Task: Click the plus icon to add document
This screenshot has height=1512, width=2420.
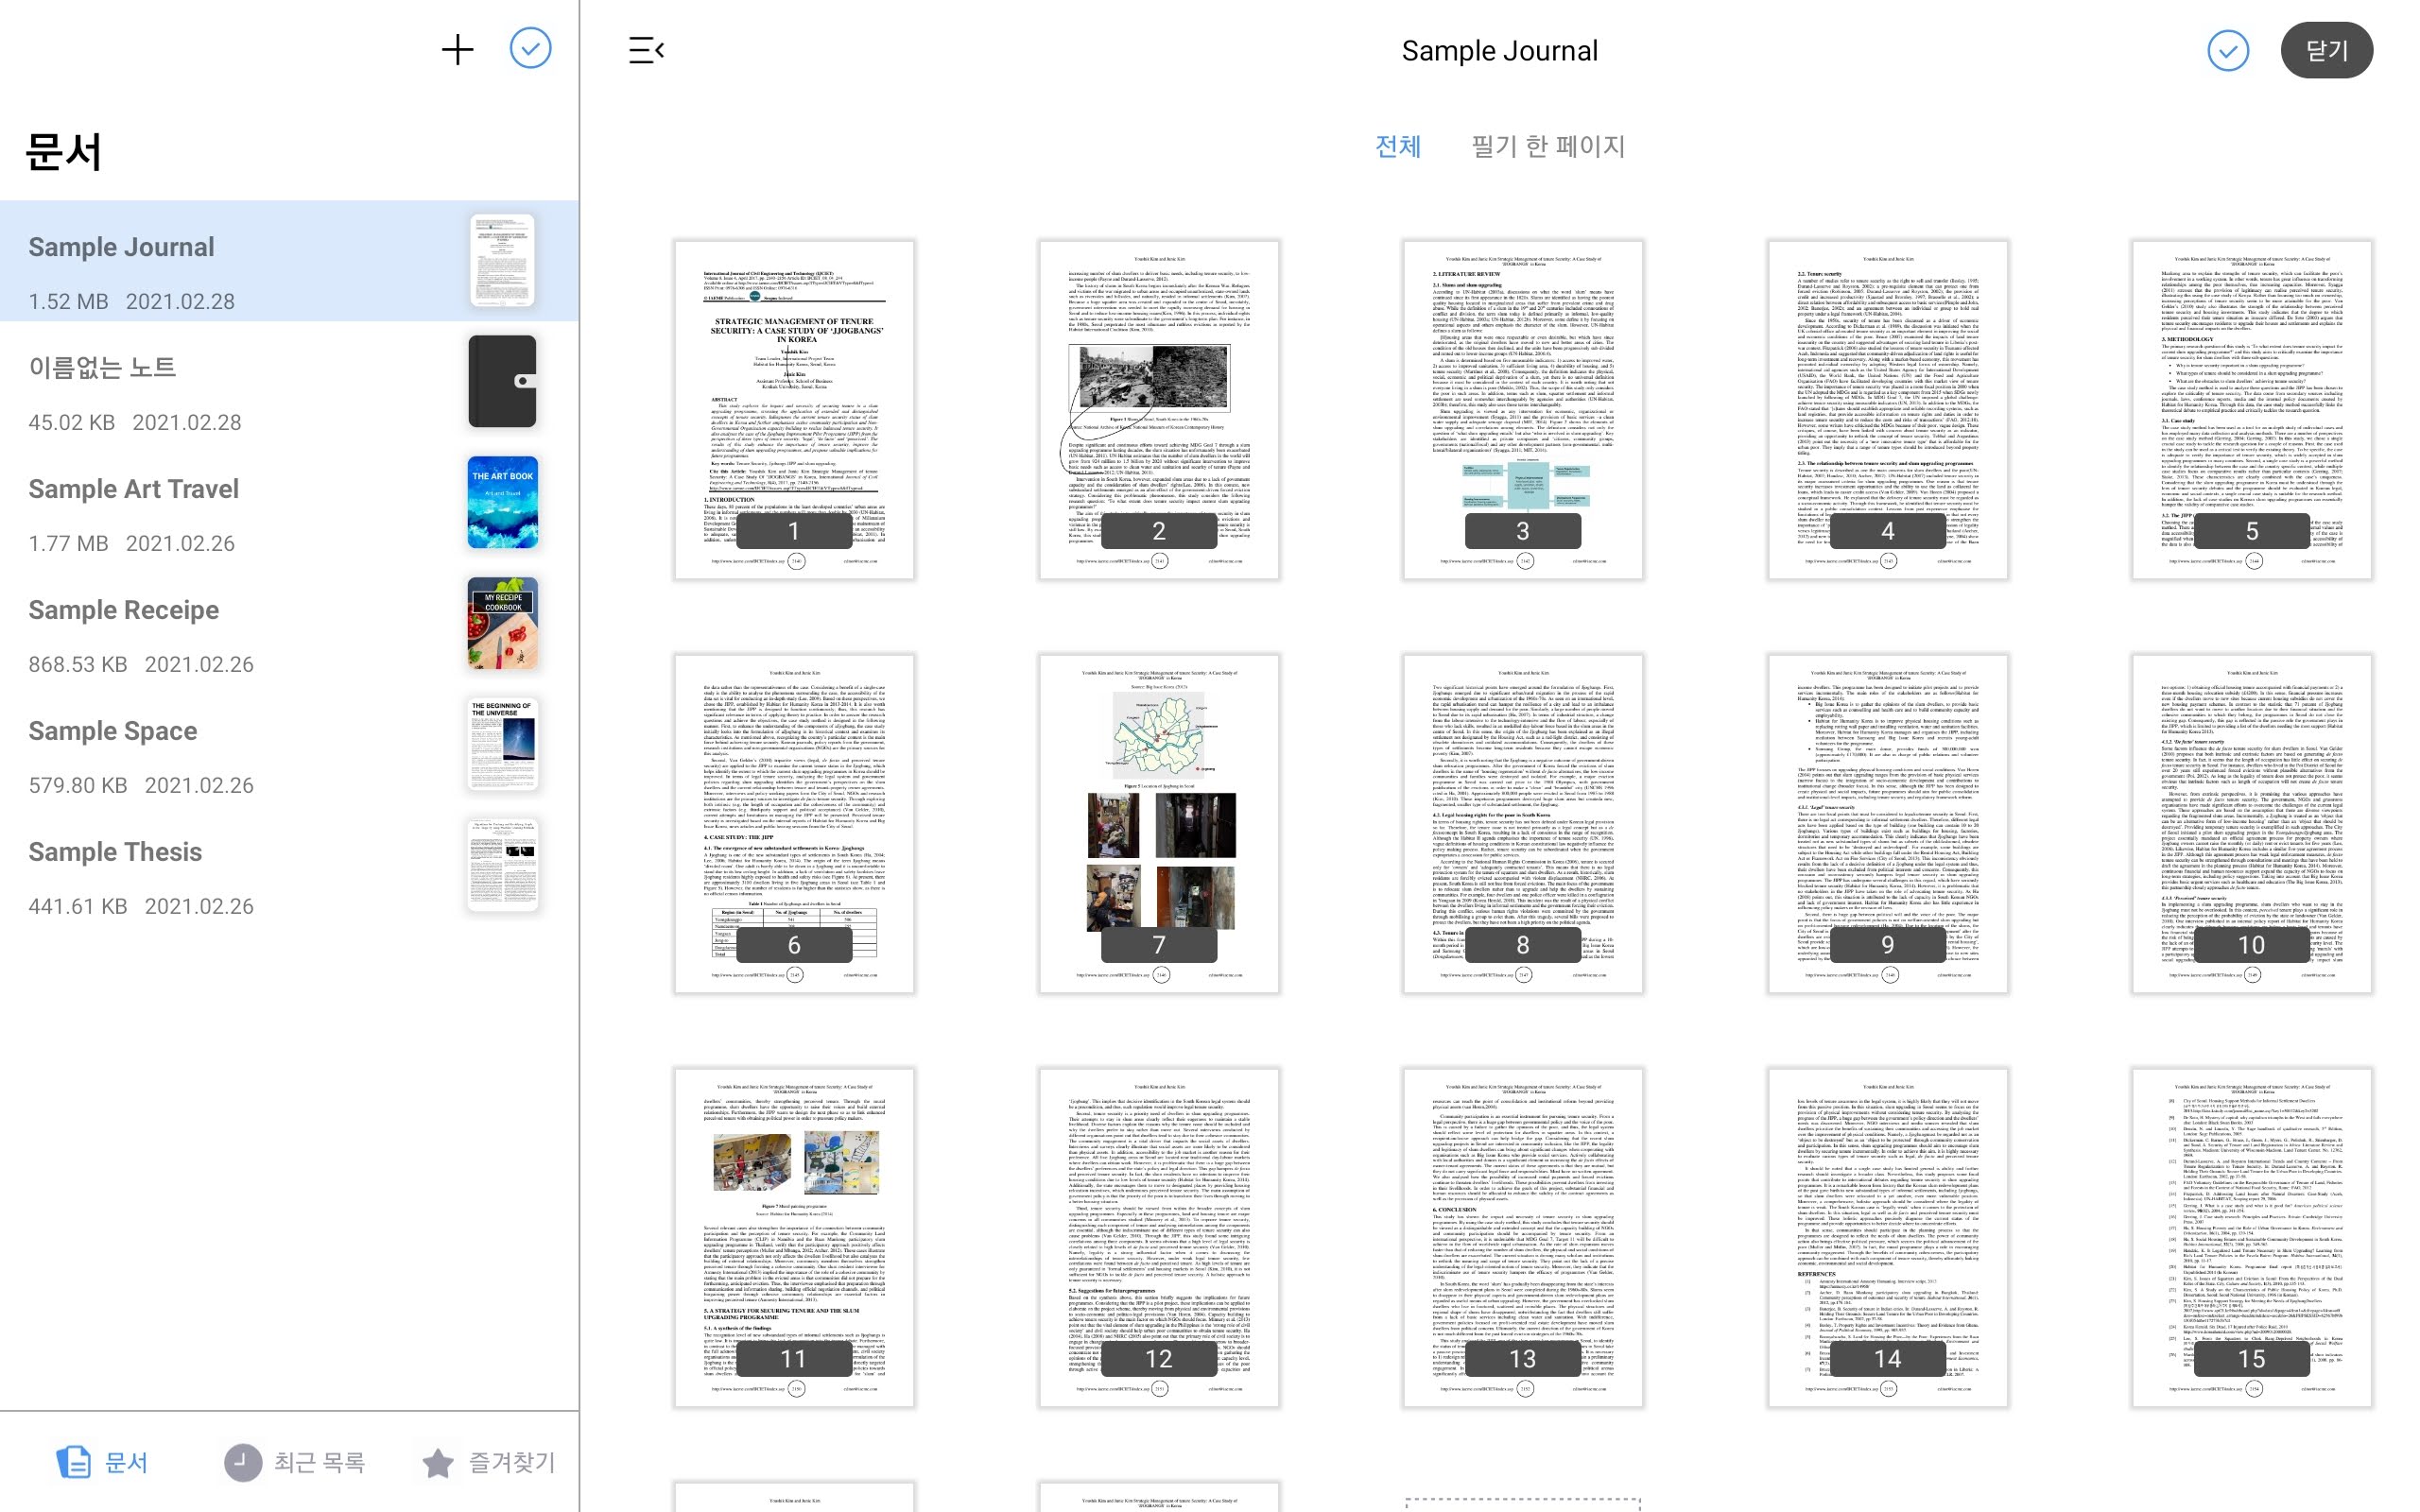Action: pyautogui.click(x=457, y=50)
